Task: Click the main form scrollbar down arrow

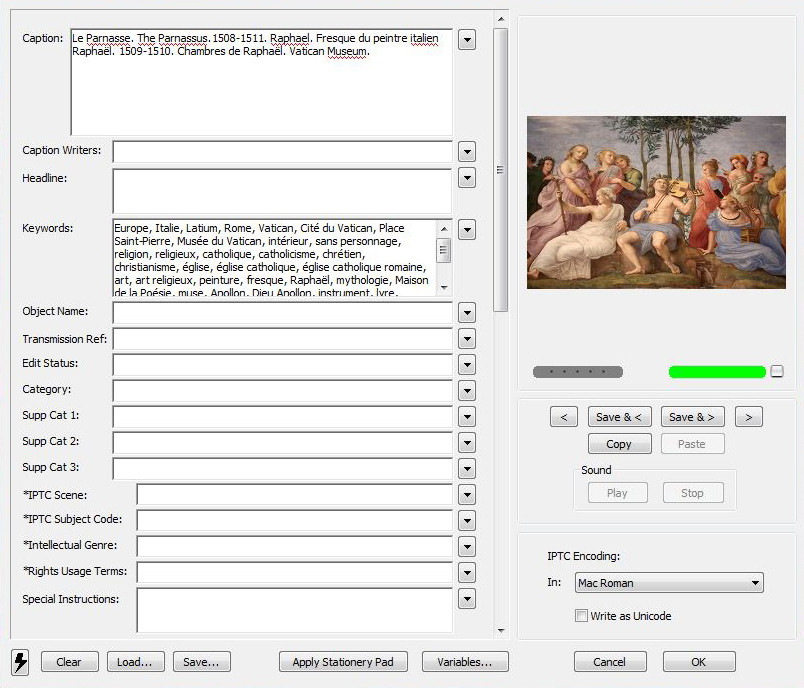Action: tap(501, 631)
